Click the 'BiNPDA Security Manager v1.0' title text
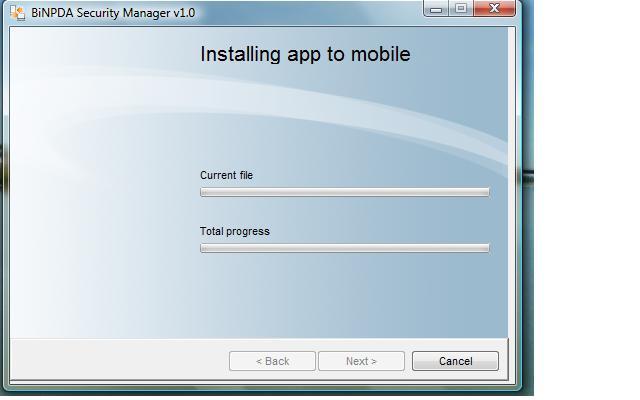640x400 pixels. pos(113,13)
